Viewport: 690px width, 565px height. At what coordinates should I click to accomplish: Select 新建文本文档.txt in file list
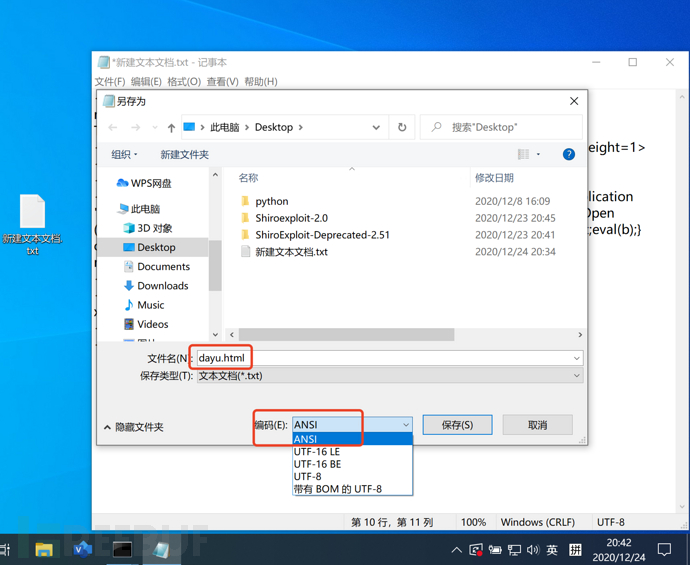[291, 252]
